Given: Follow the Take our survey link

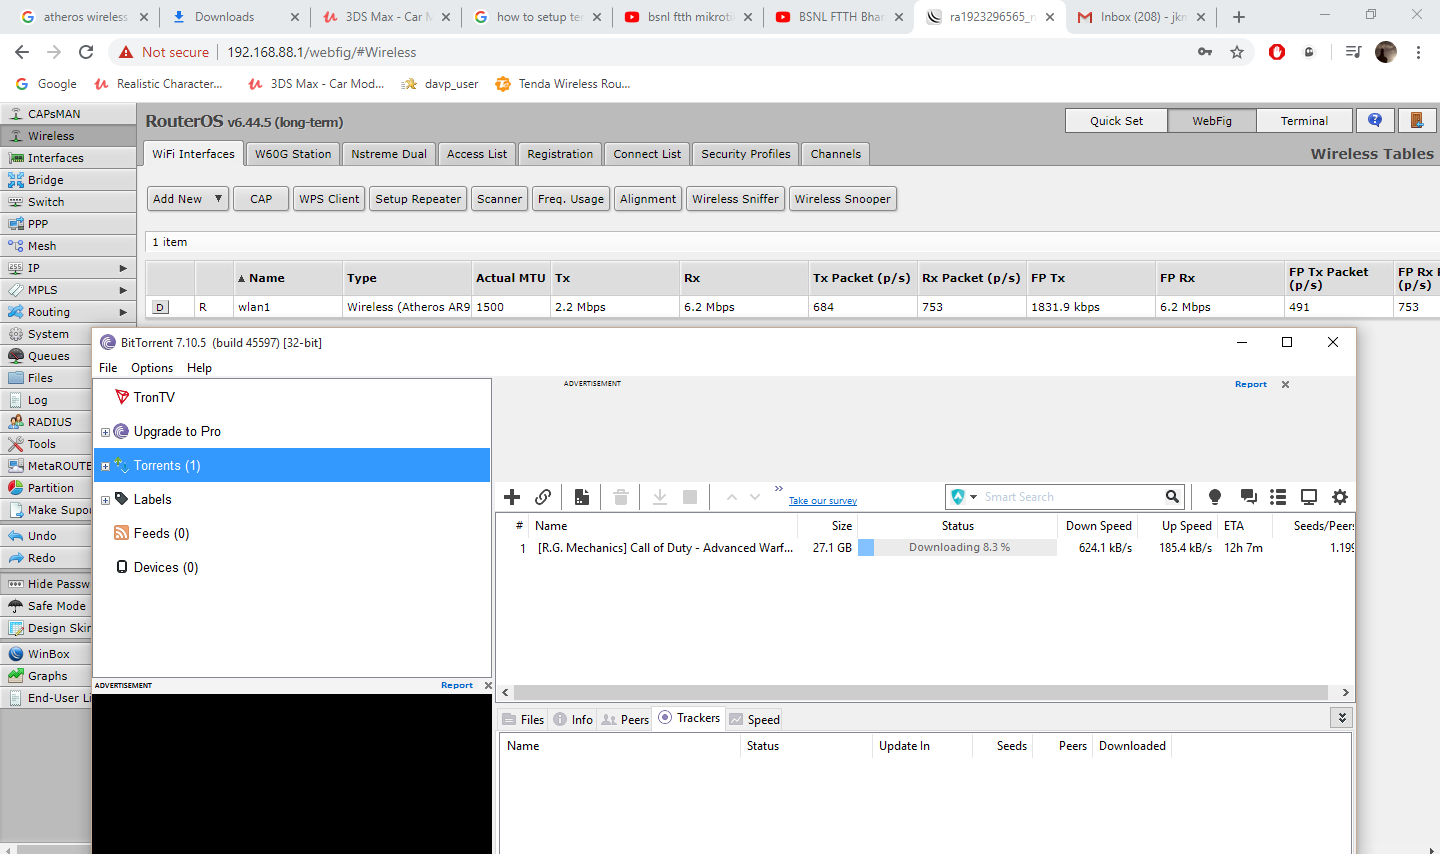Looking at the screenshot, I should tap(823, 501).
